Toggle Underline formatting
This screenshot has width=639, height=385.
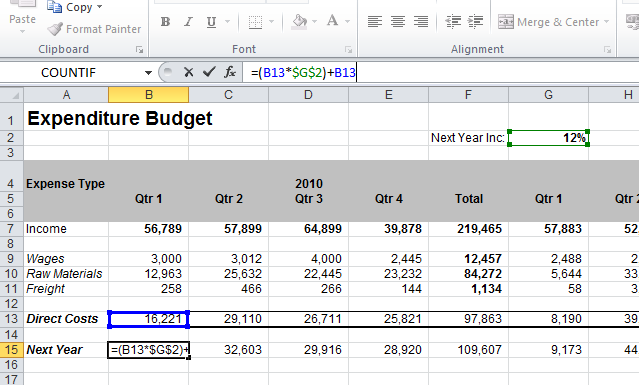(x=211, y=22)
